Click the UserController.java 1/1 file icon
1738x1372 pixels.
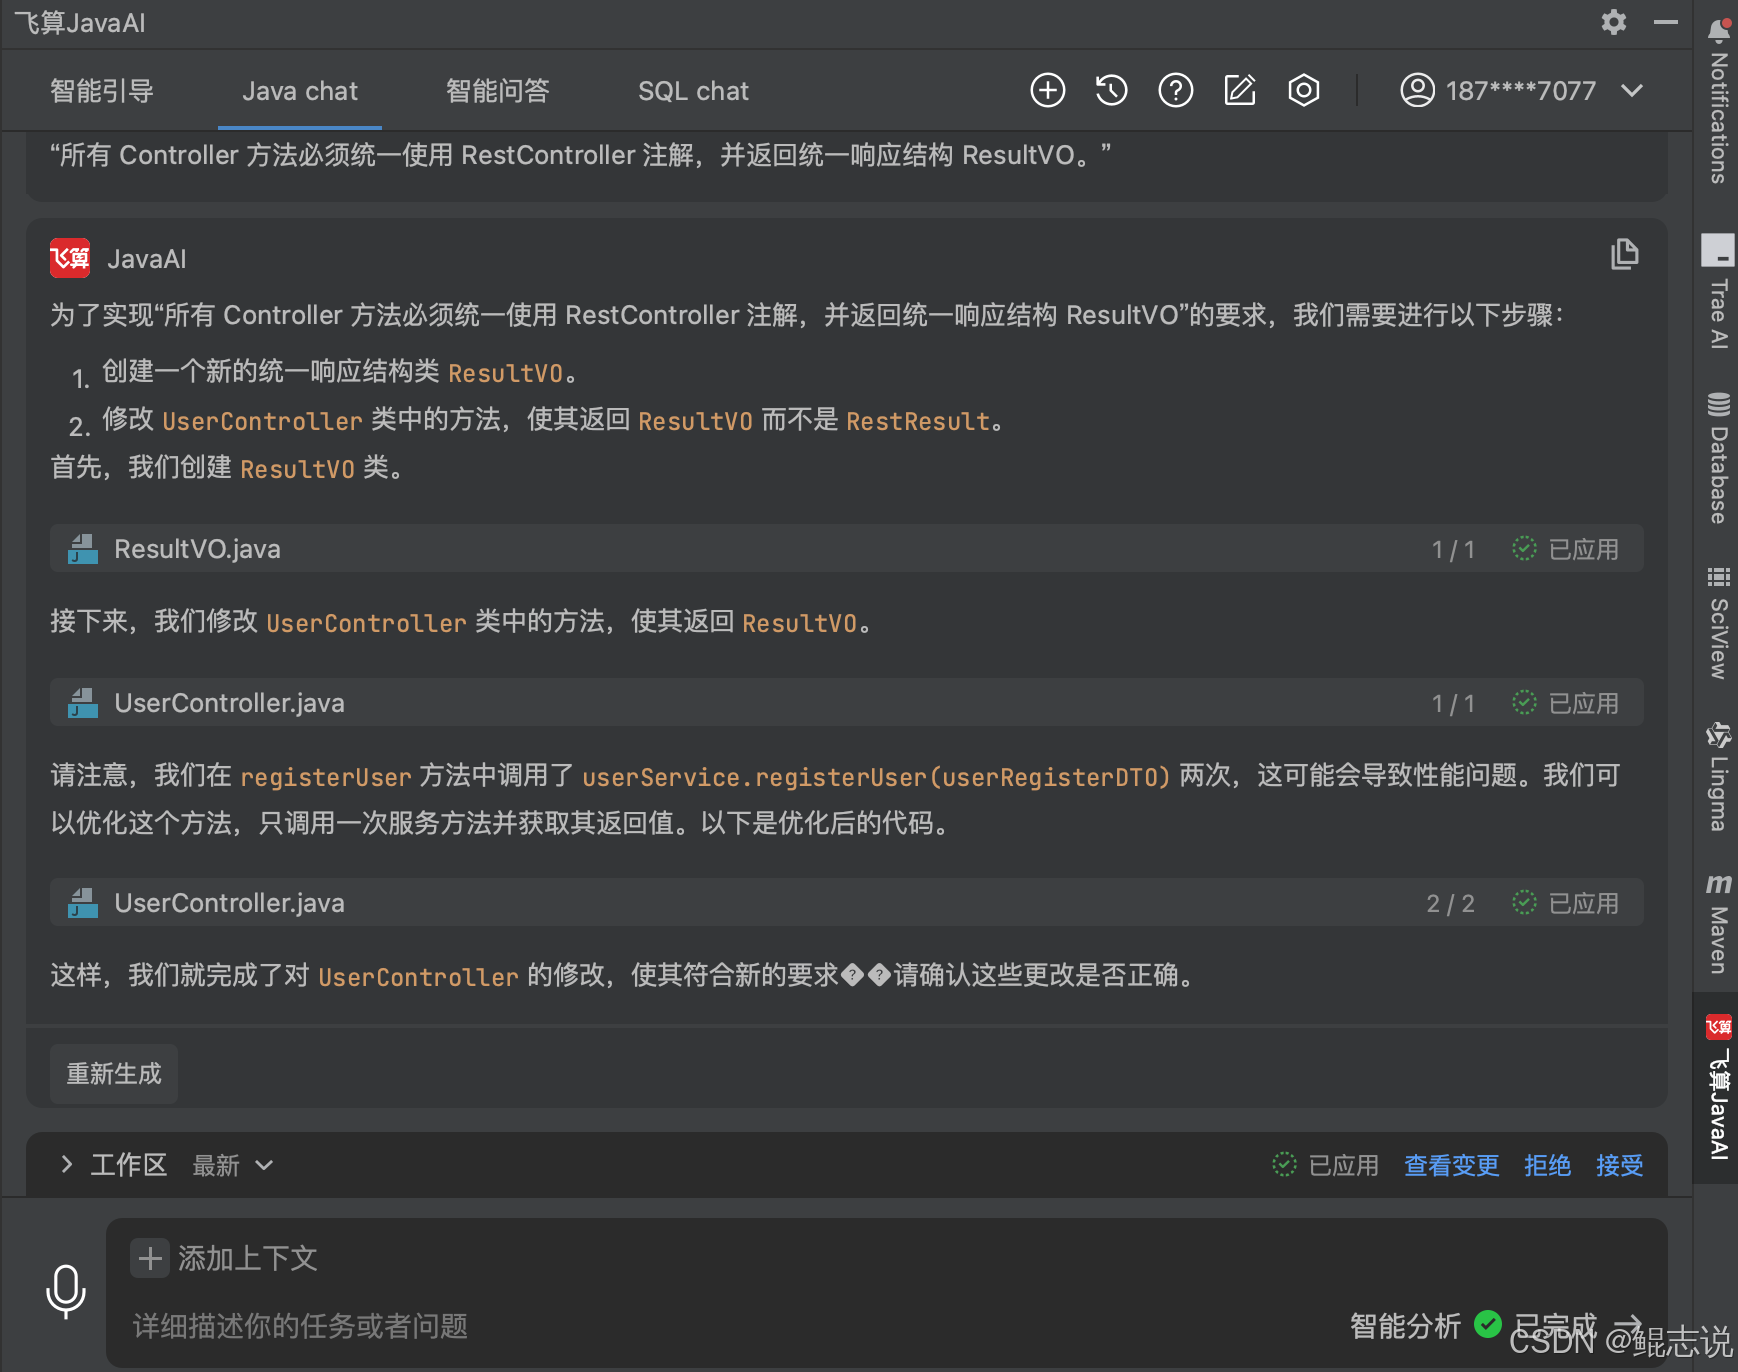click(x=83, y=703)
